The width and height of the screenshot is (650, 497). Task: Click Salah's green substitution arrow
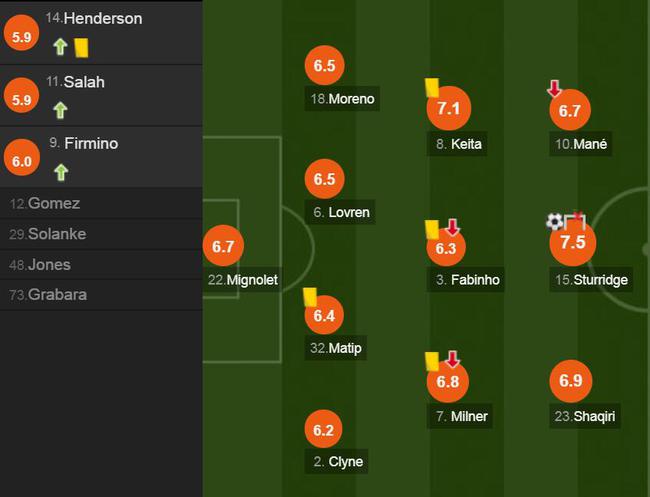[61, 110]
